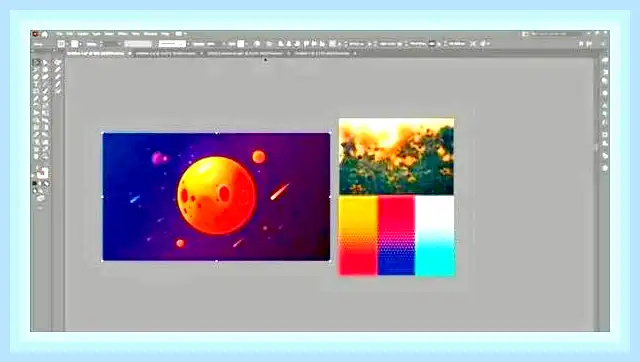Click the yellow-to-red gradient rectangle
Image resolution: width=640 pixels, height=362 pixels.
point(358,235)
